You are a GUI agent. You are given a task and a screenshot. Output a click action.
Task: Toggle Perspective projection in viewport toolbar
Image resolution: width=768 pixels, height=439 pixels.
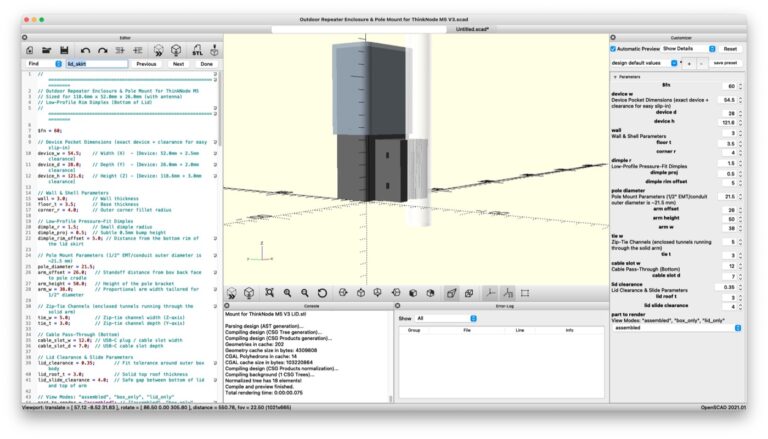coord(451,293)
